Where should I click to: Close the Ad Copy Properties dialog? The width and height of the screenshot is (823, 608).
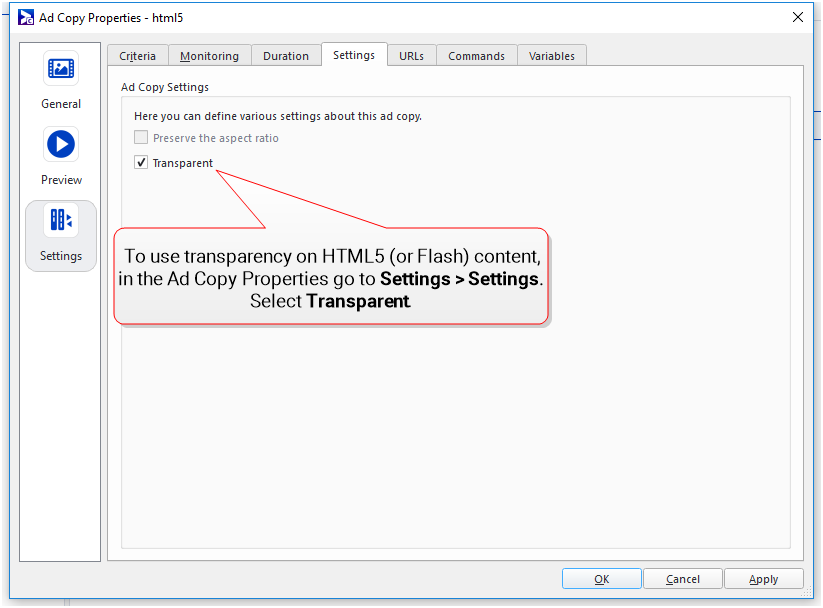797,18
